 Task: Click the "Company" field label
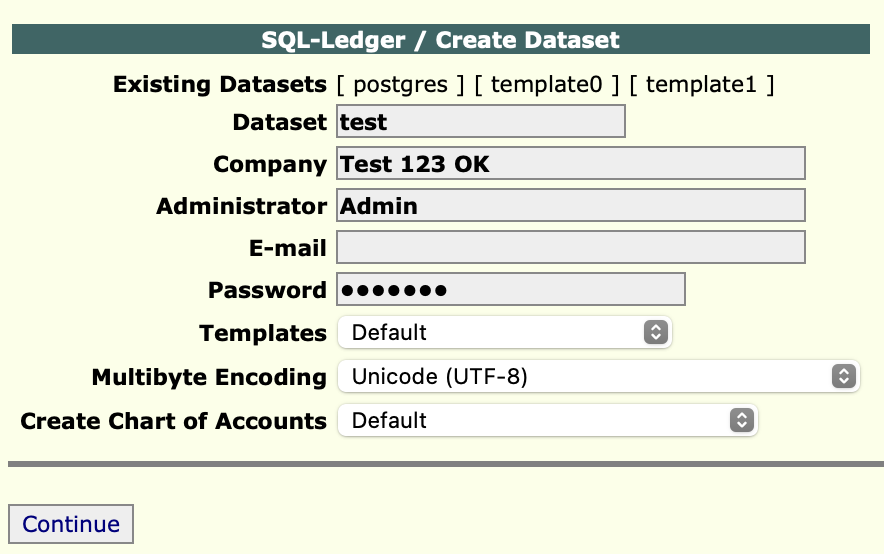click(x=270, y=164)
